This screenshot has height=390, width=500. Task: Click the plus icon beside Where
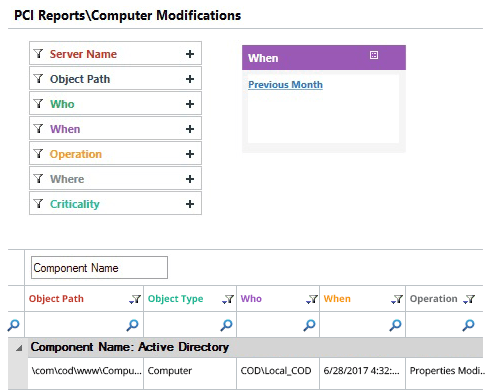(190, 179)
